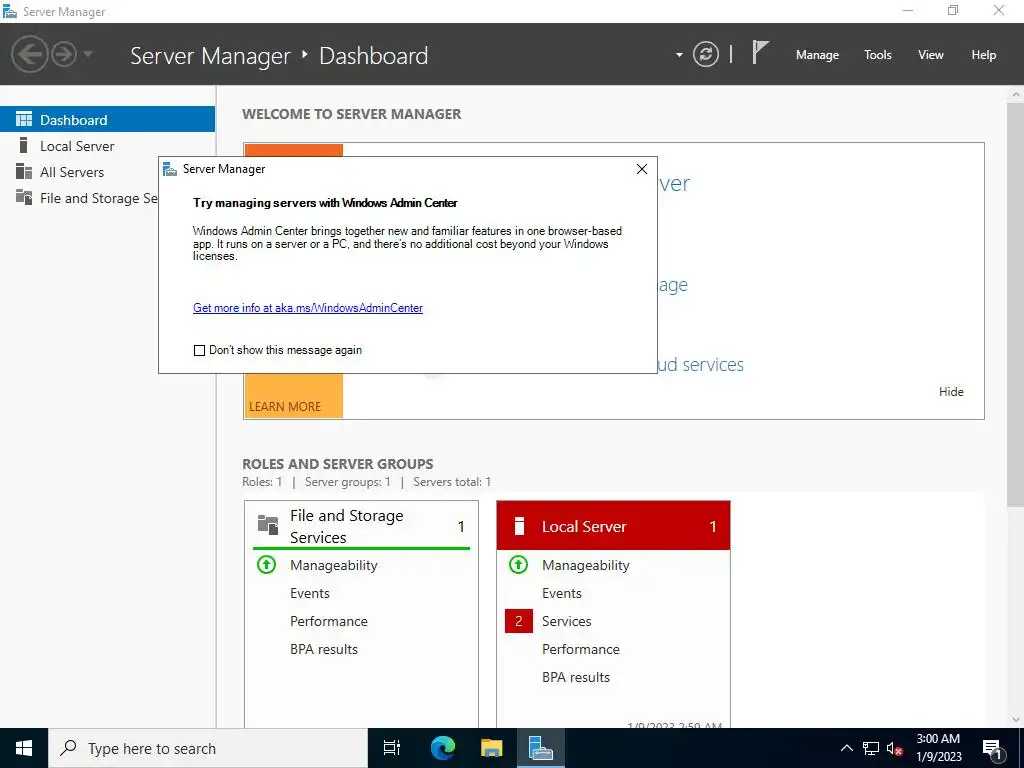Viewport: 1024px width, 768px height.
Task: Close the Windows Admin Center dialog
Action: click(642, 169)
